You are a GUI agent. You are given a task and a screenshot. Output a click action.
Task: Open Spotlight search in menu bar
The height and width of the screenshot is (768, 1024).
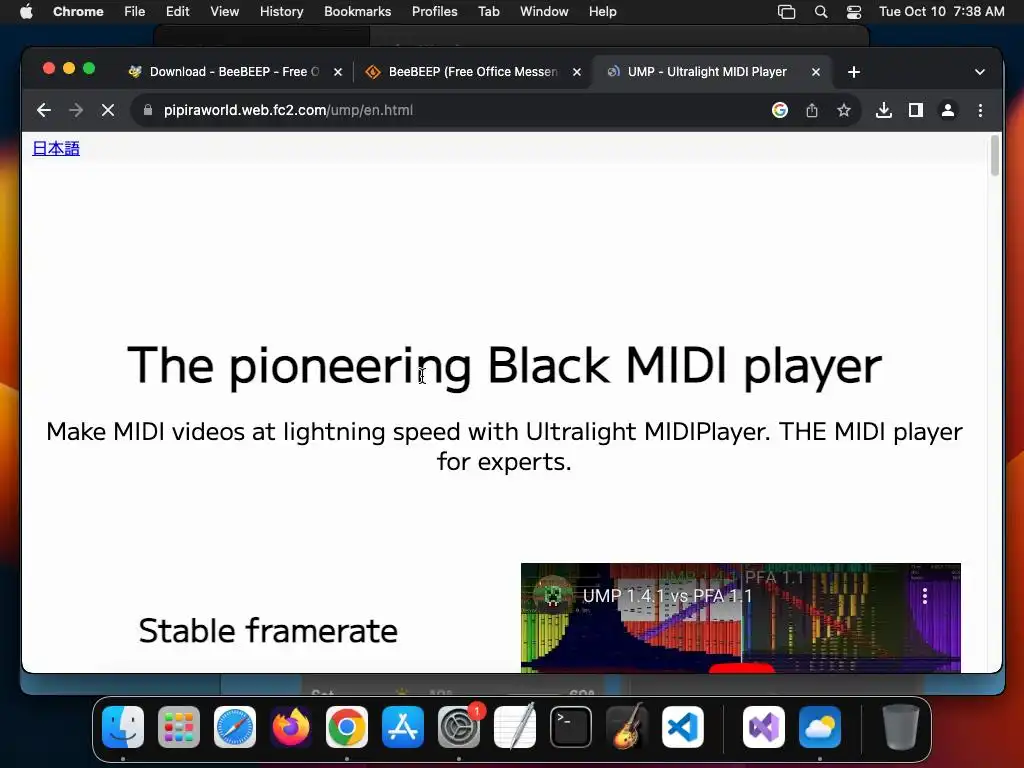pyautogui.click(x=821, y=12)
